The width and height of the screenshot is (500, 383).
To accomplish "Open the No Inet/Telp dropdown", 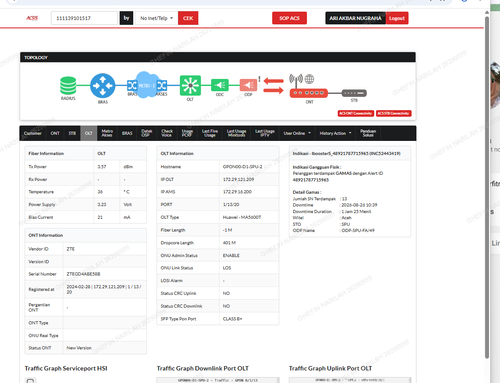I will coord(157,18).
